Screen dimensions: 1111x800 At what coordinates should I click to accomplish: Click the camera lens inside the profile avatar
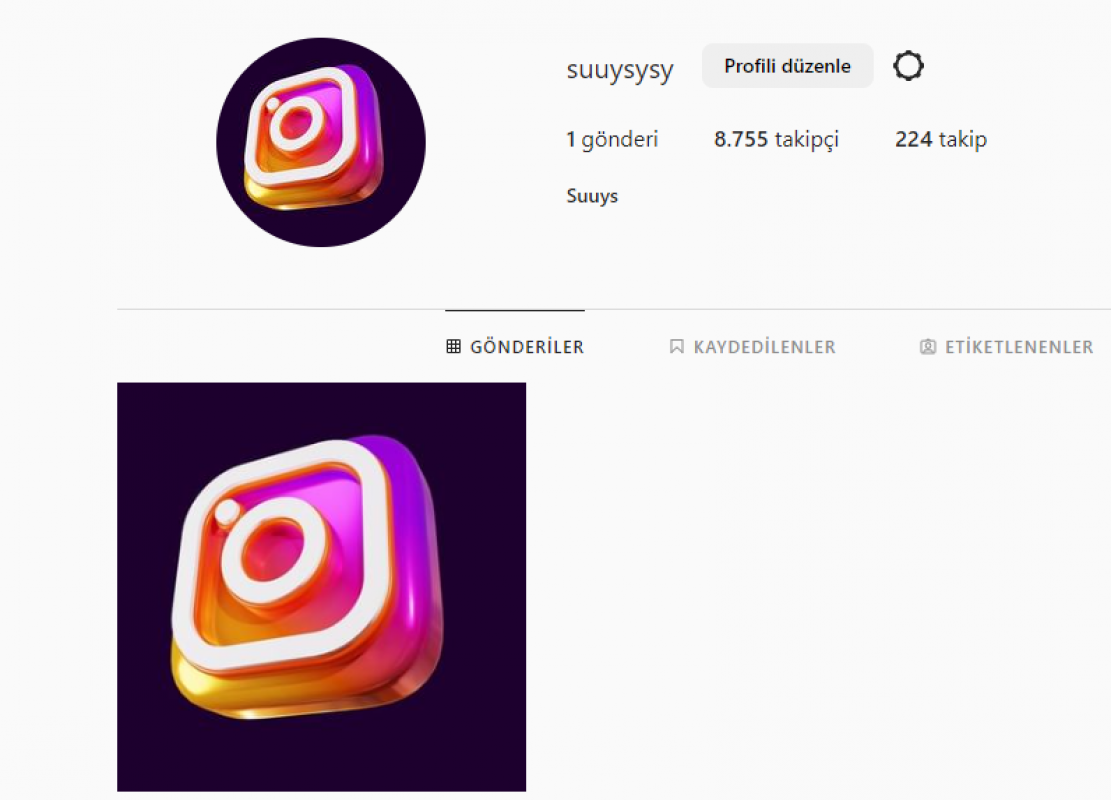coord(296,125)
